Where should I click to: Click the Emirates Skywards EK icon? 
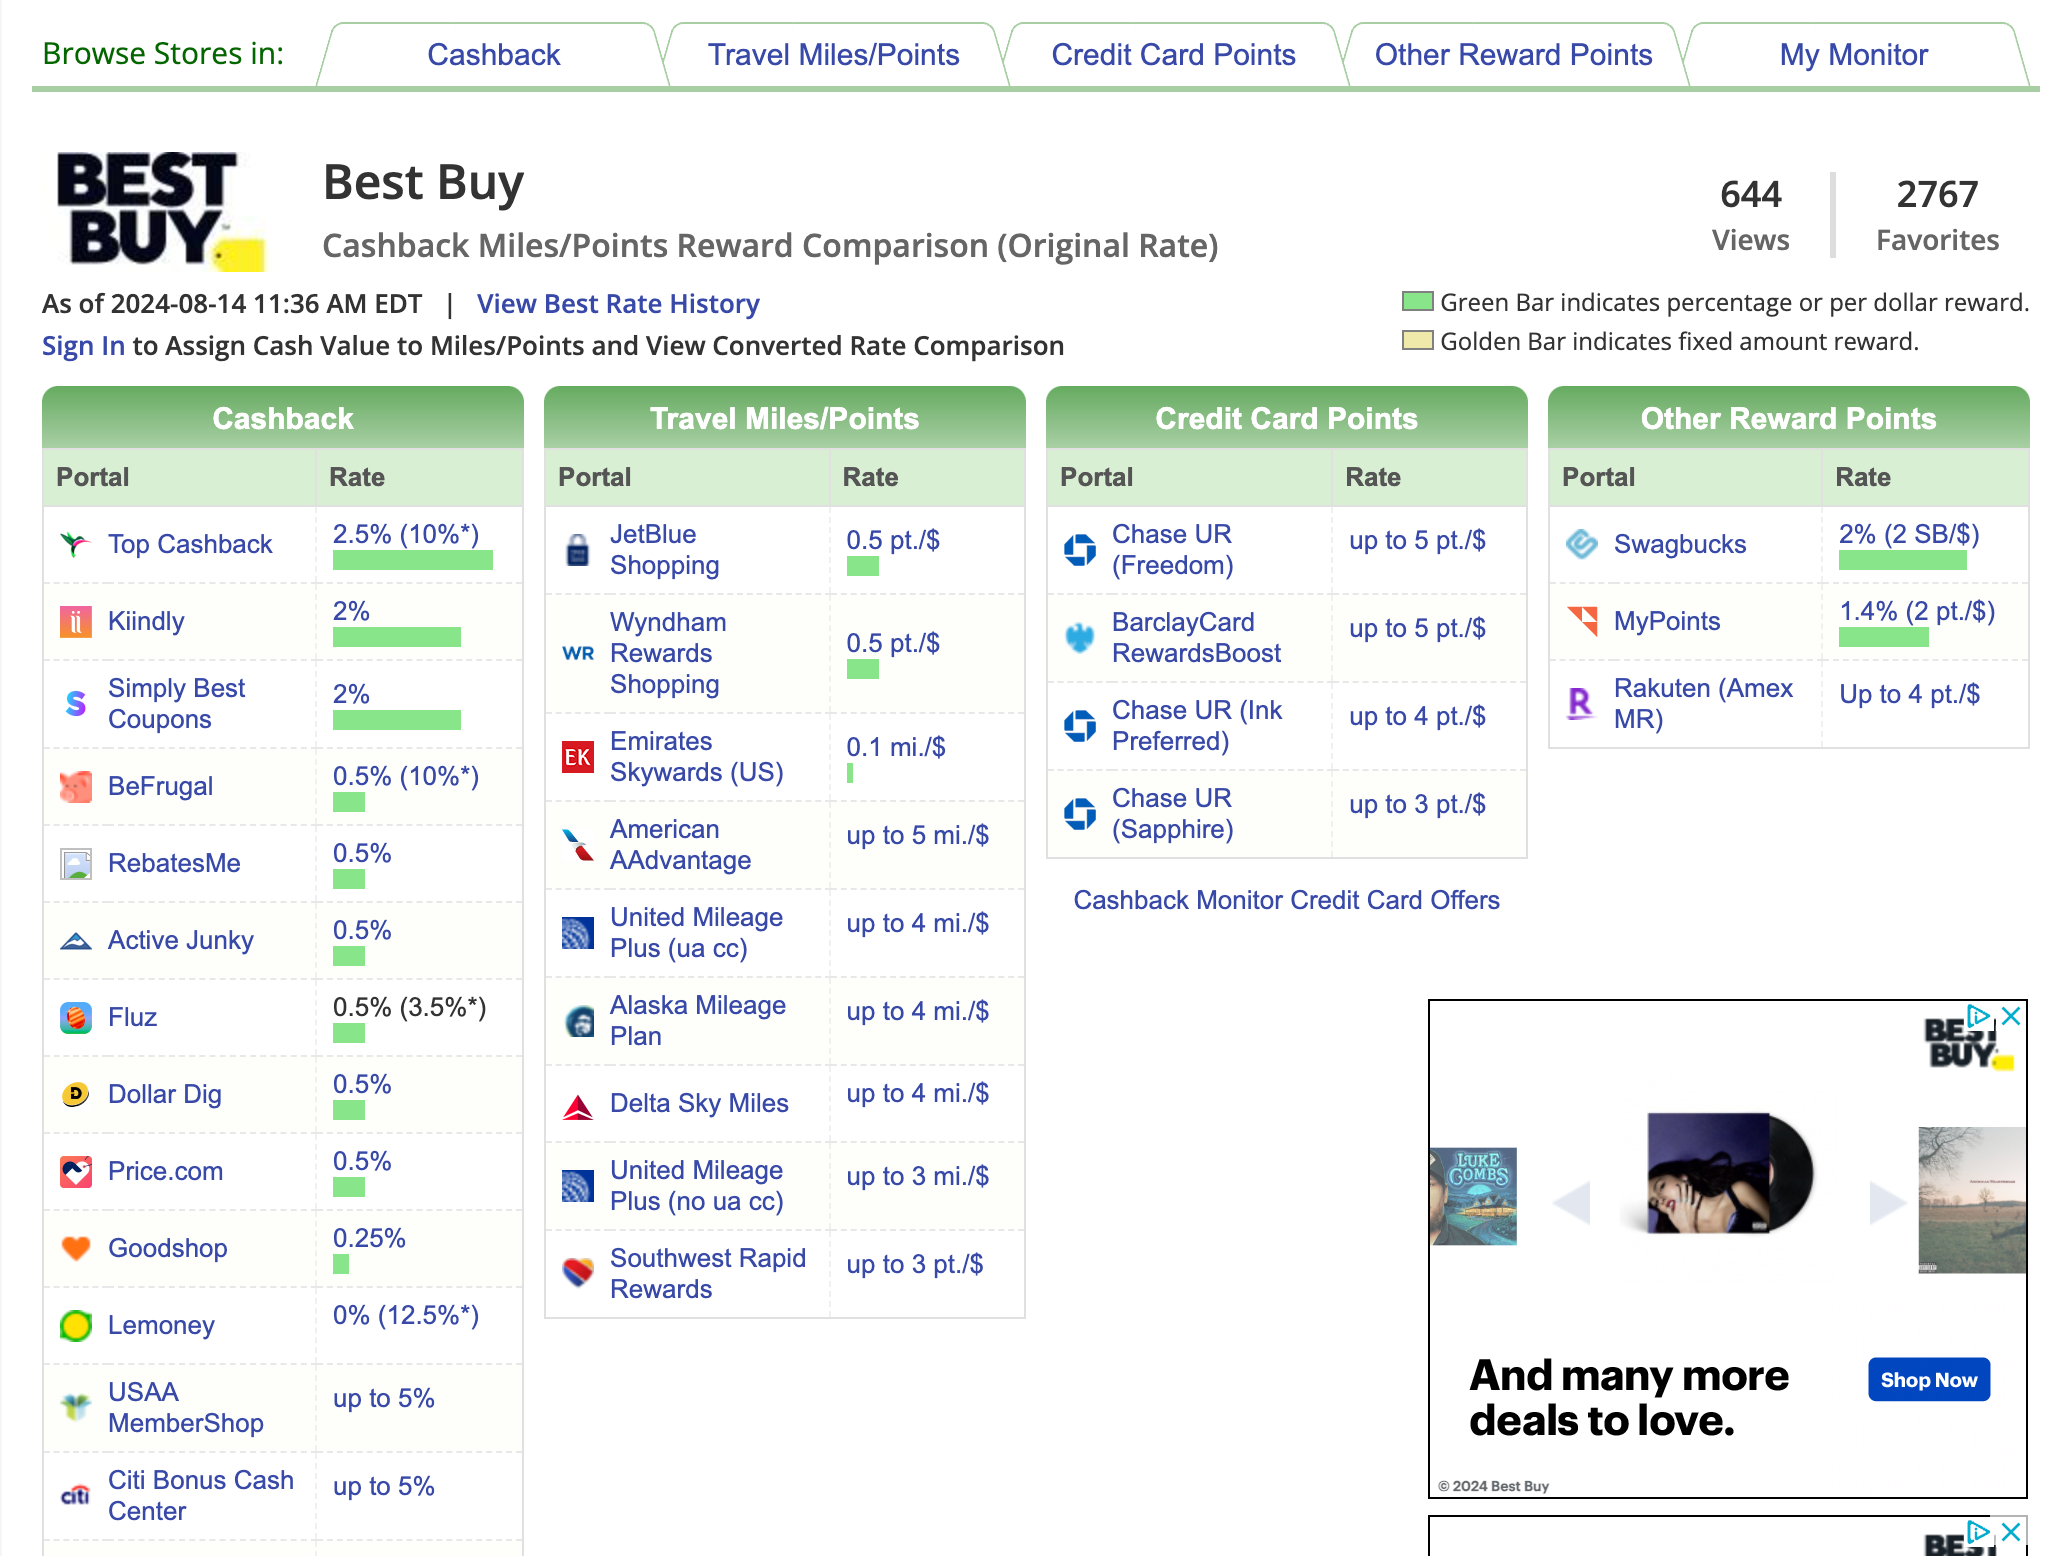577,757
